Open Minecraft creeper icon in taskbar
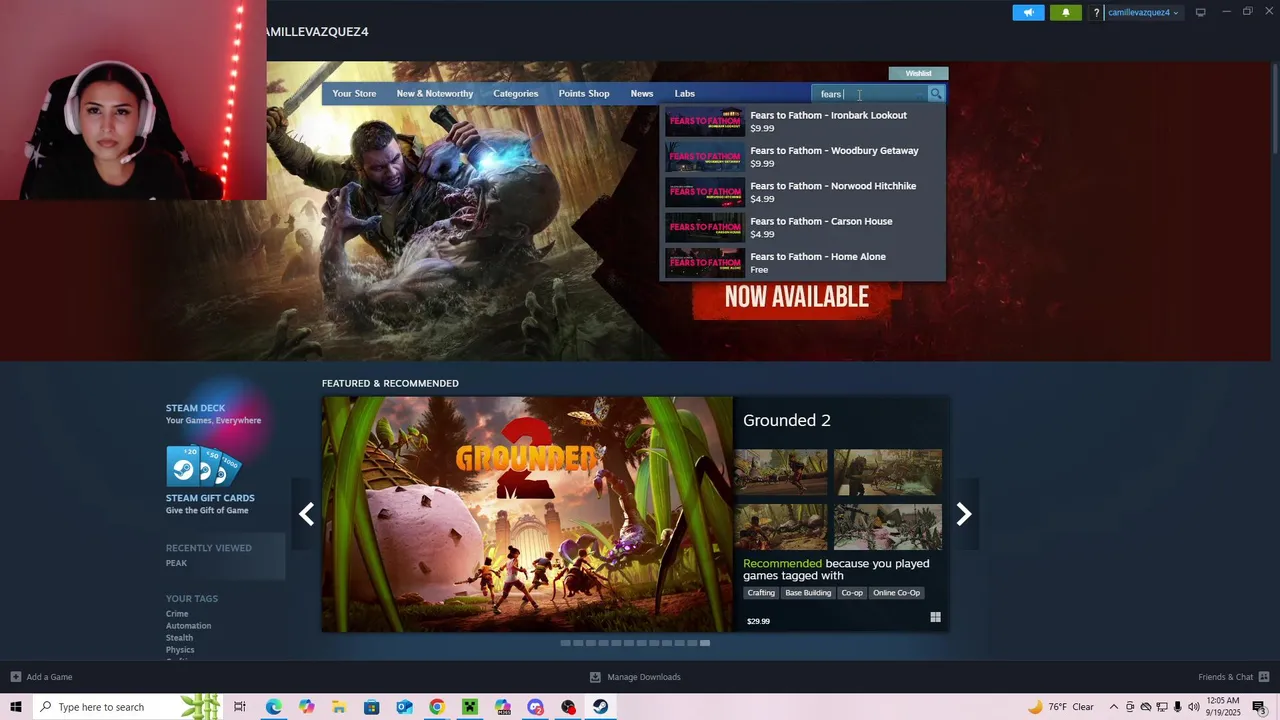Image resolution: width=1280 pixels, height=720 pixels. (470, 707)
